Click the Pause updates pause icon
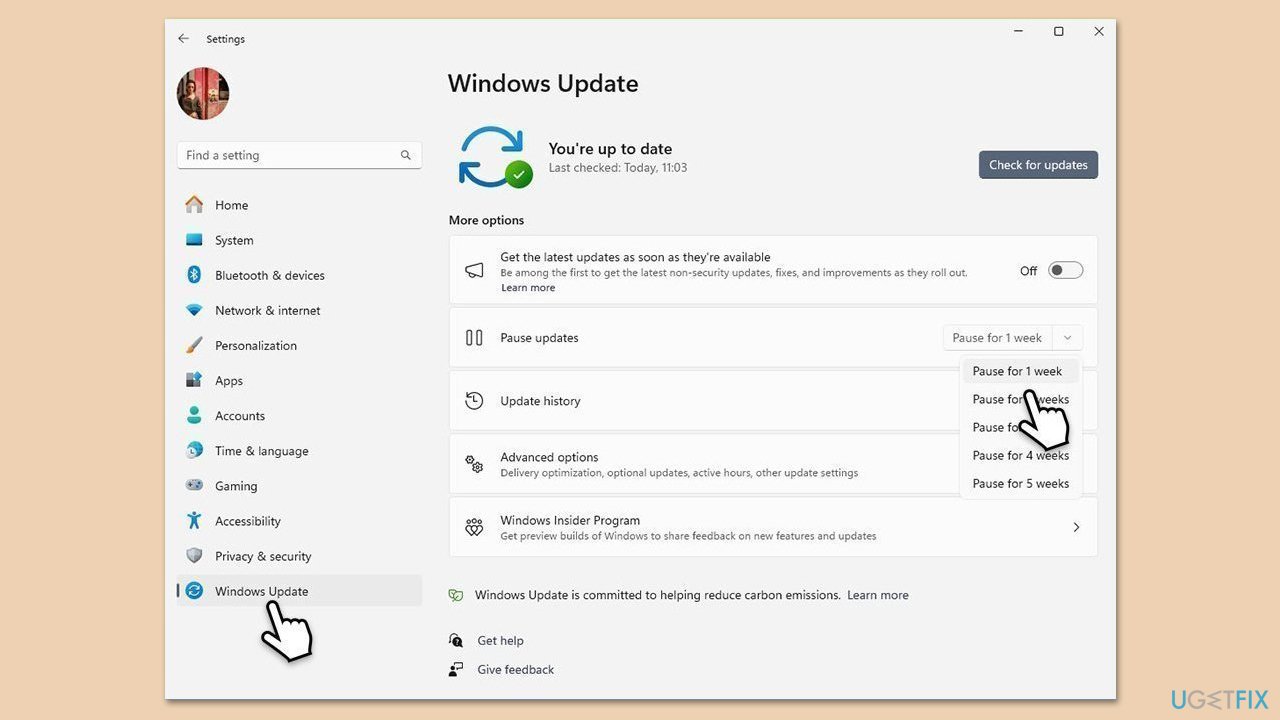1280x720 pixels. click(474, 338)
